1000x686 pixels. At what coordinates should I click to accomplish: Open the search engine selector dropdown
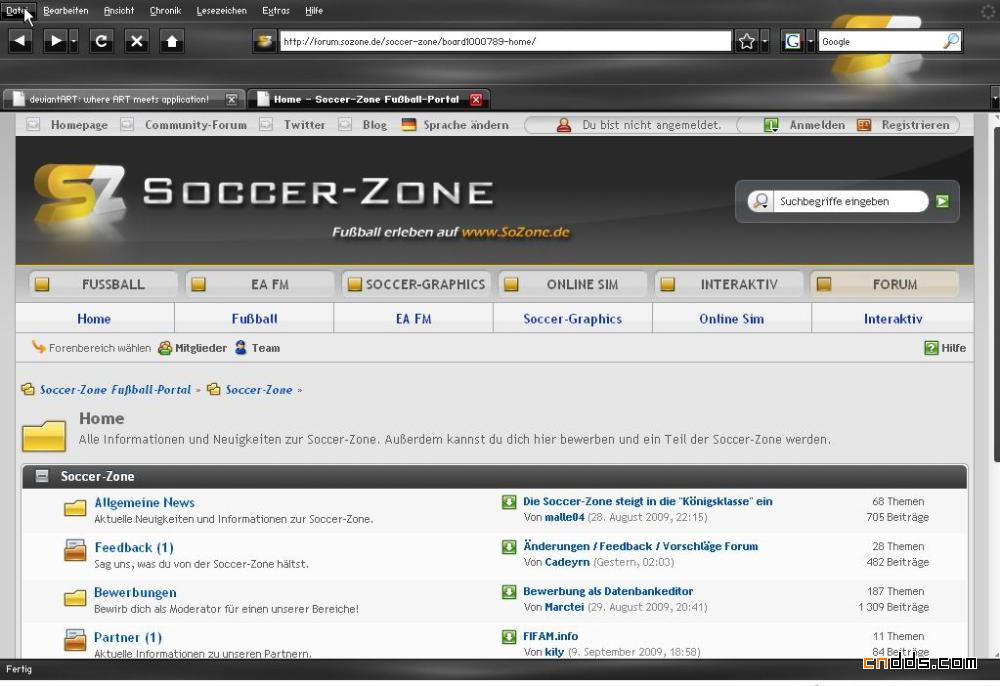click(810, 41)
